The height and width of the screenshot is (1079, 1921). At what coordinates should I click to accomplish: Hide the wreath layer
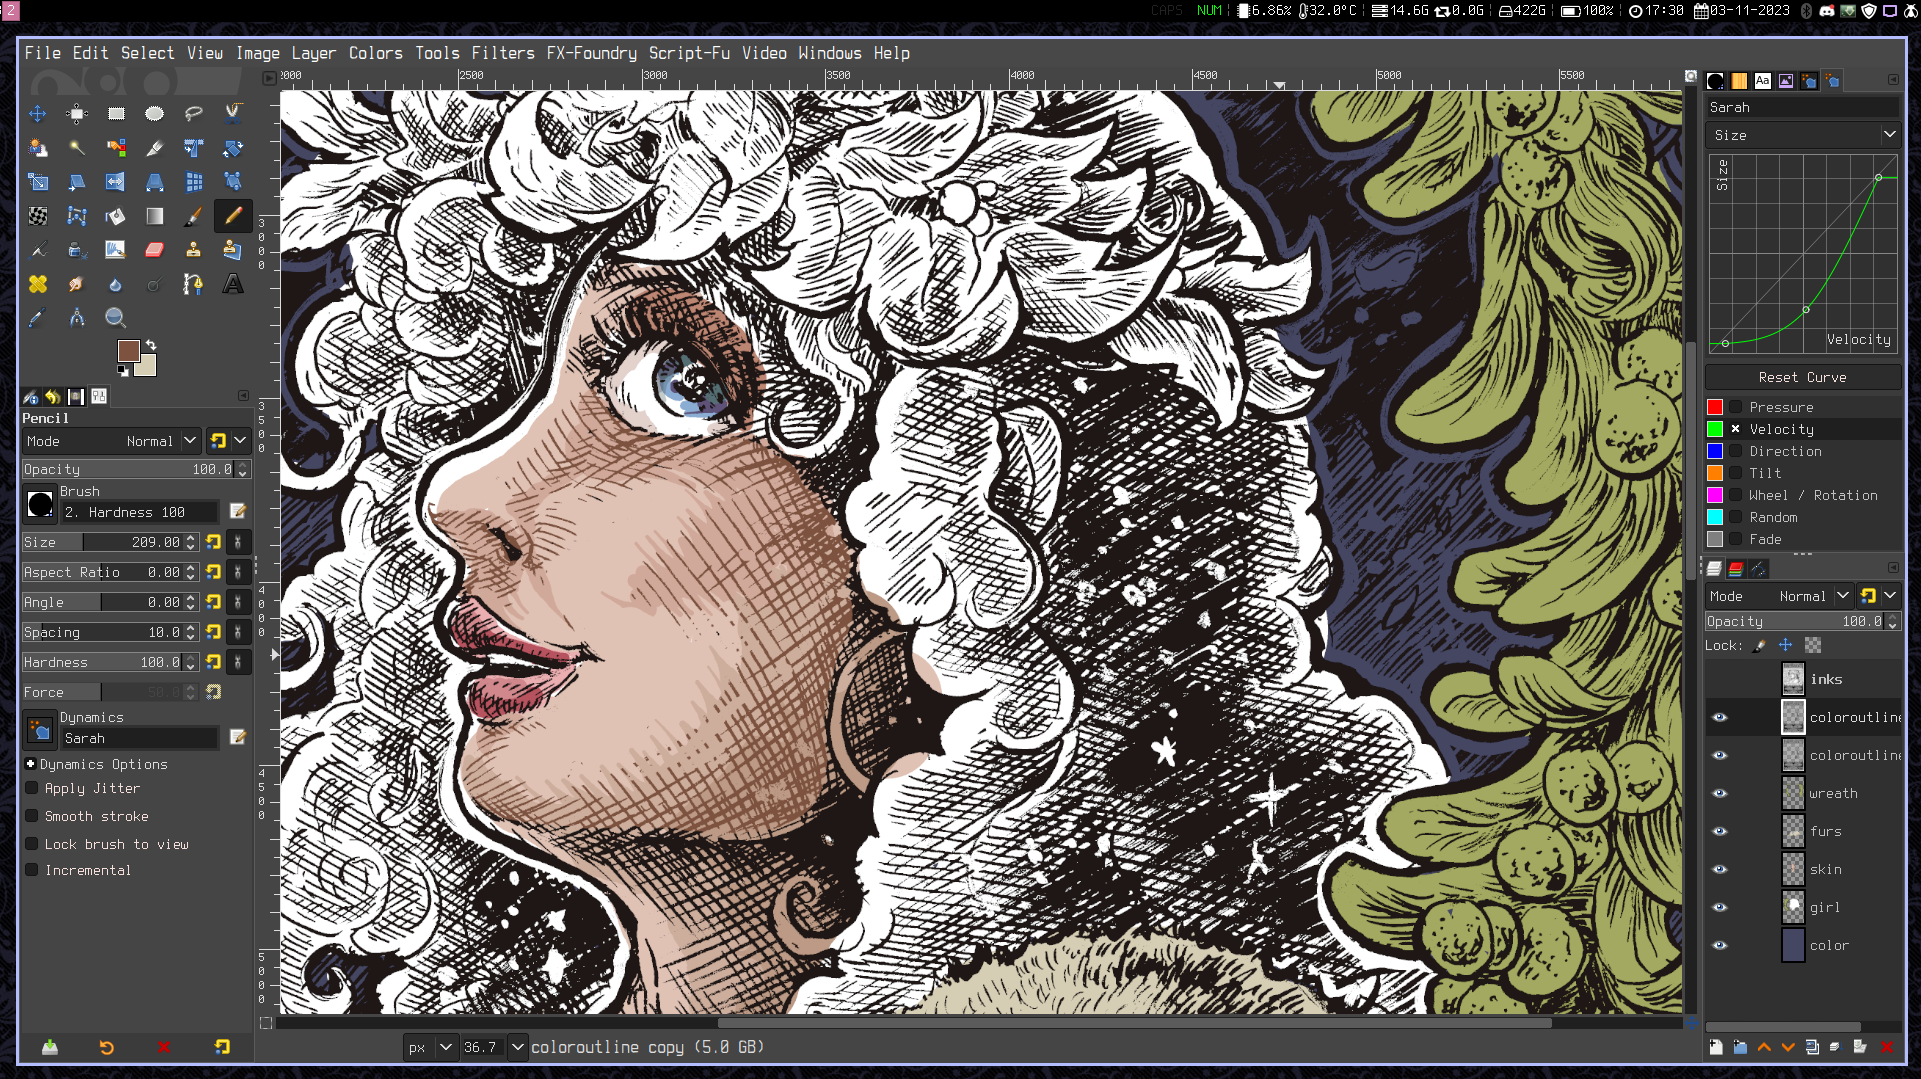(x=1719, y=793)
